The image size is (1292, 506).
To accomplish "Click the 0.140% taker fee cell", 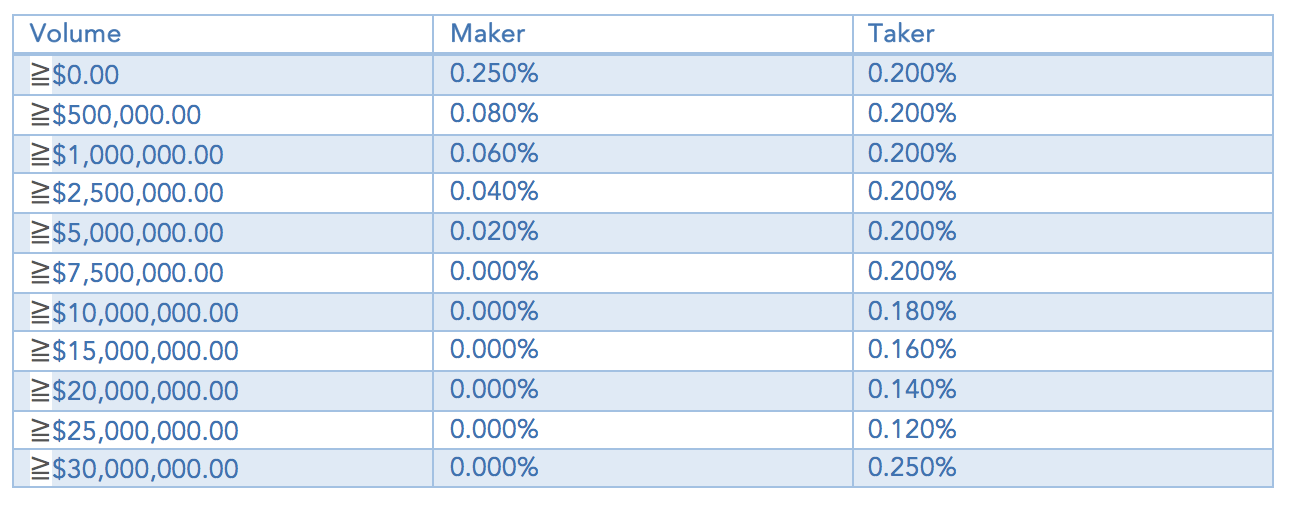I will (1063, 390).
